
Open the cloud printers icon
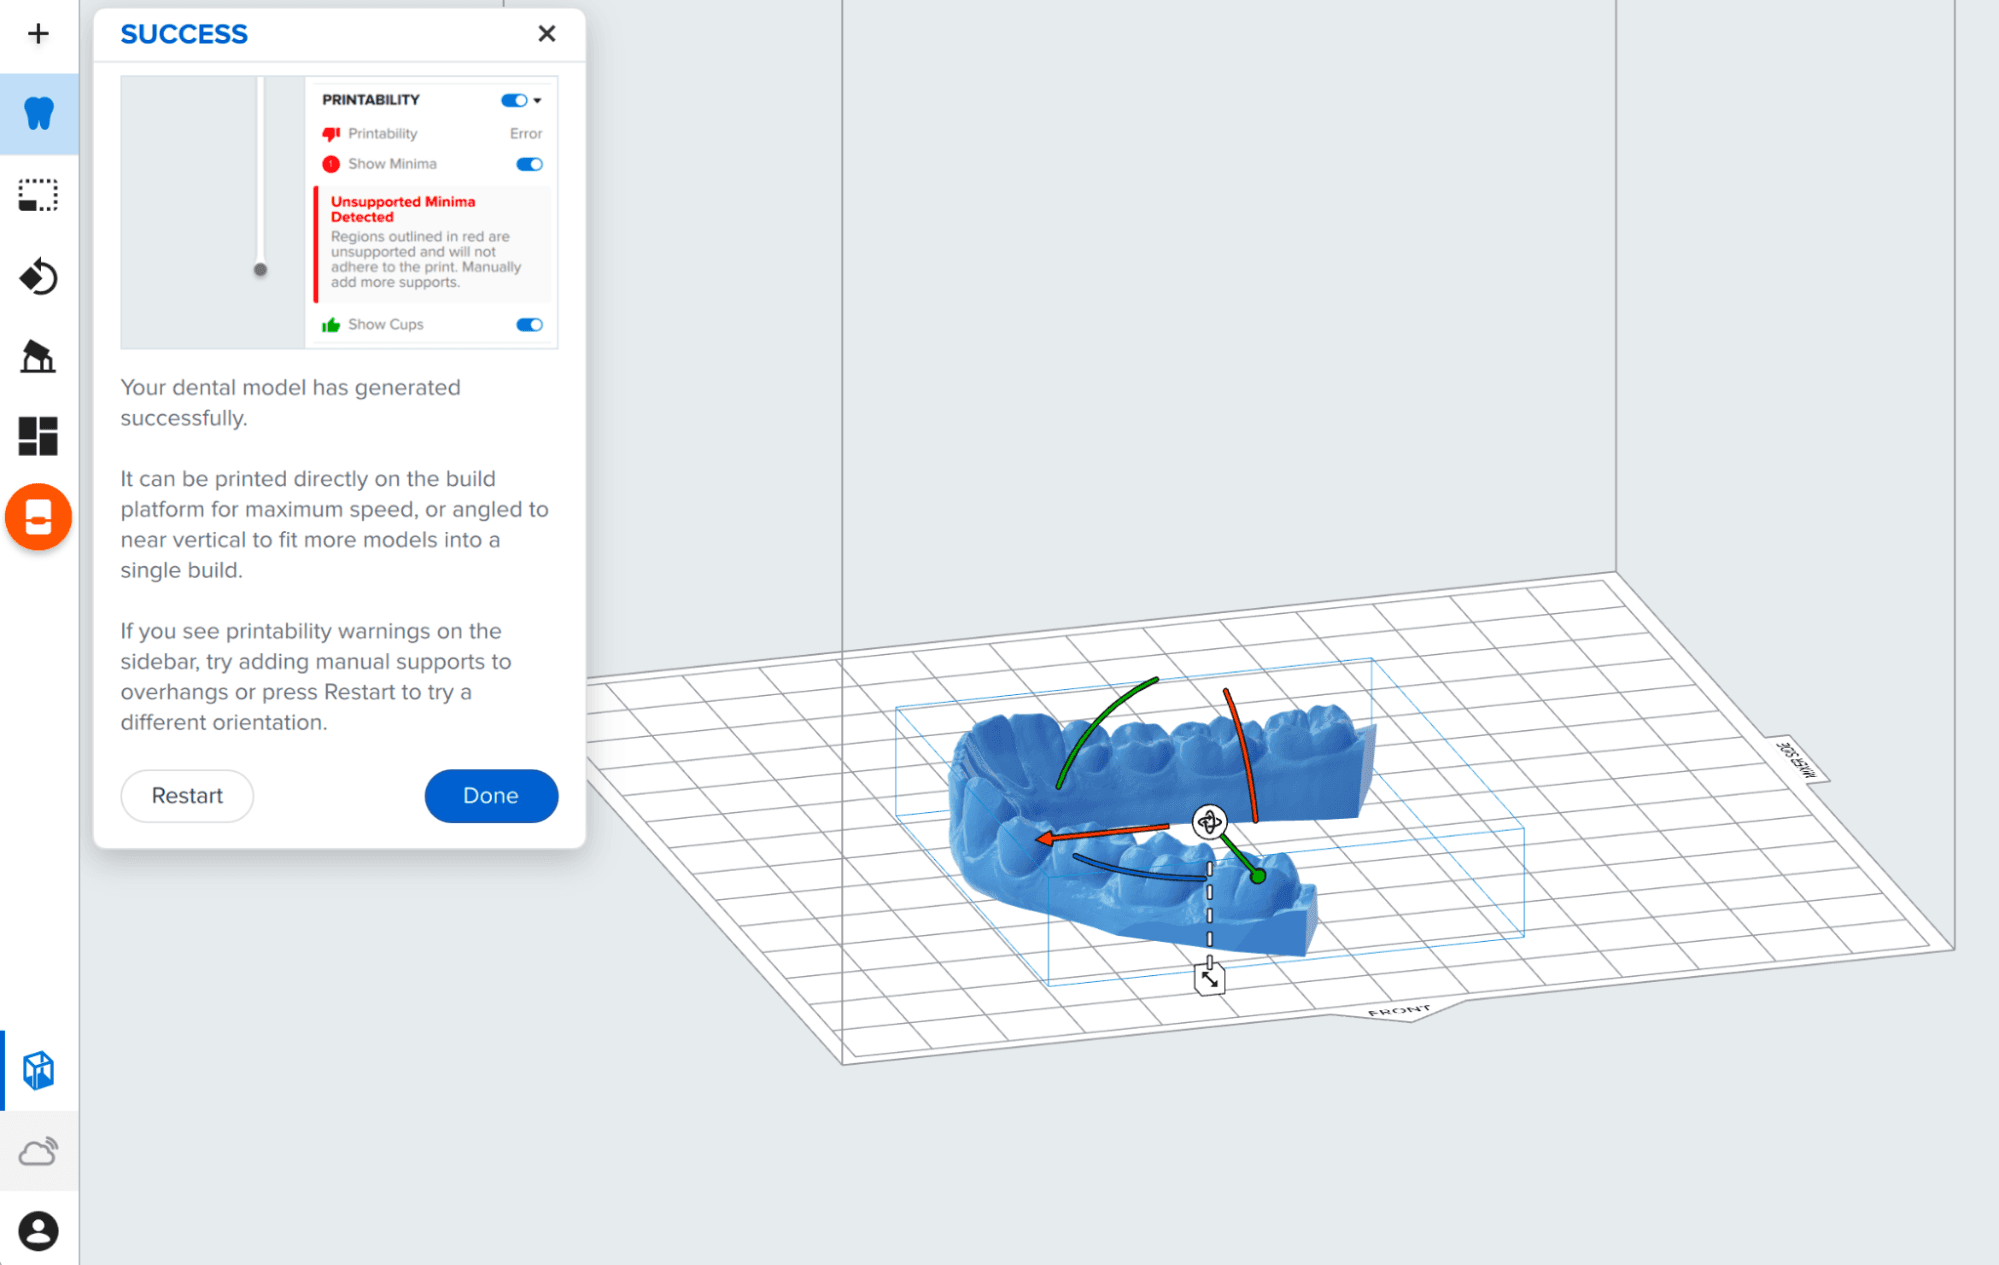[x=38, y=1152]
